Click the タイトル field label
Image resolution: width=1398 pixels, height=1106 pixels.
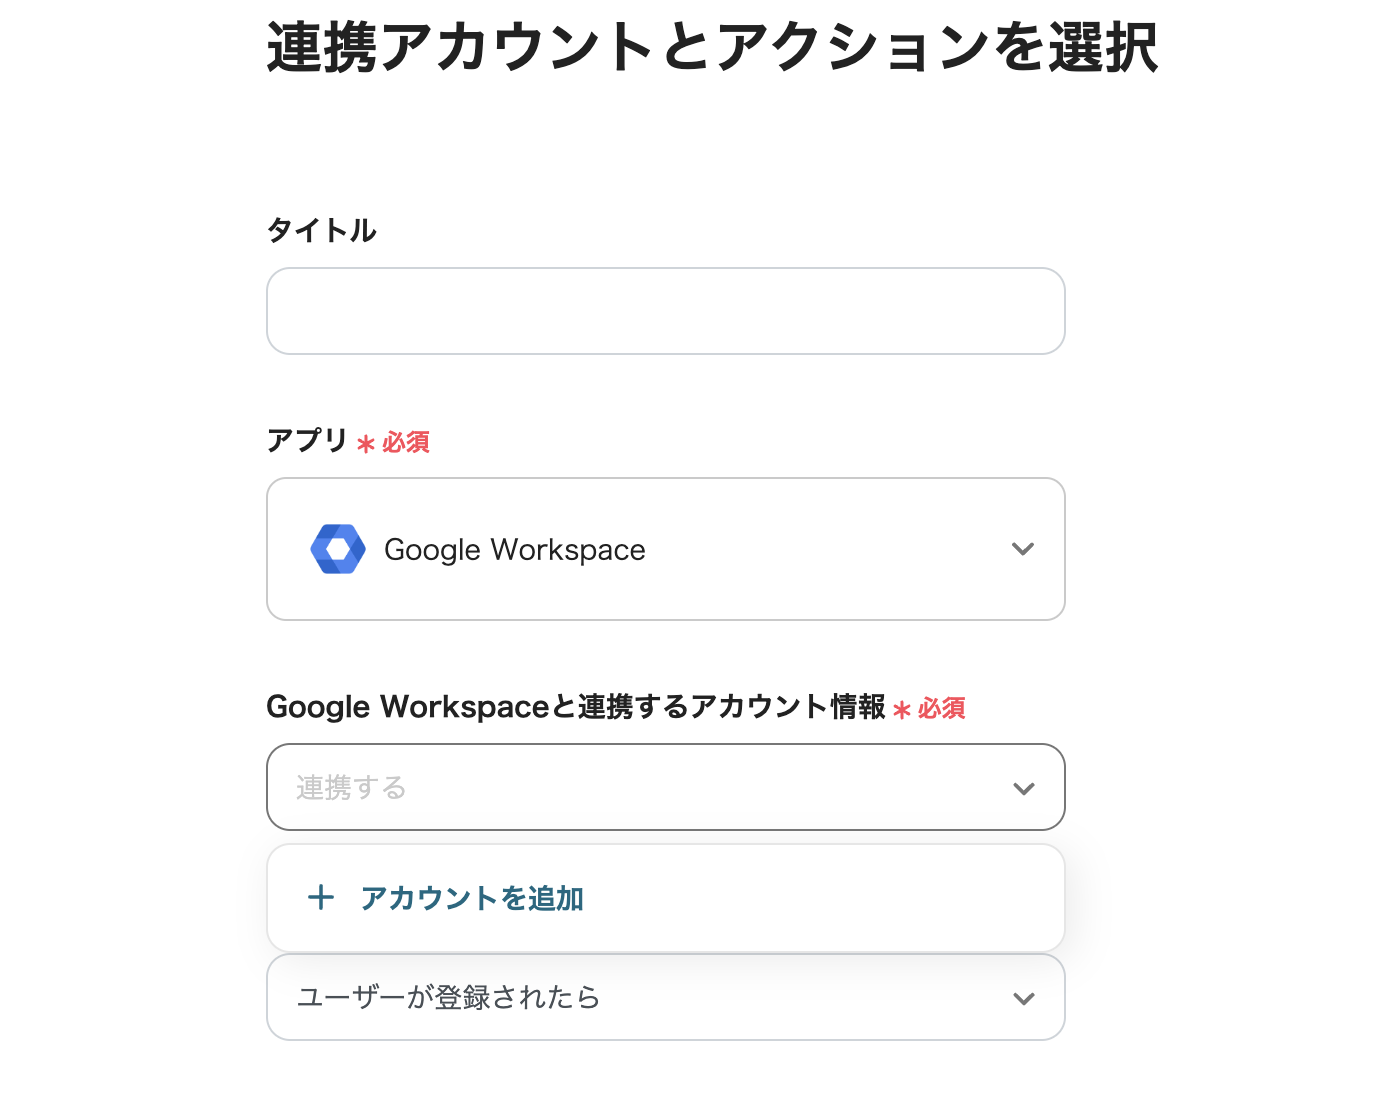[x=321, y=231]
